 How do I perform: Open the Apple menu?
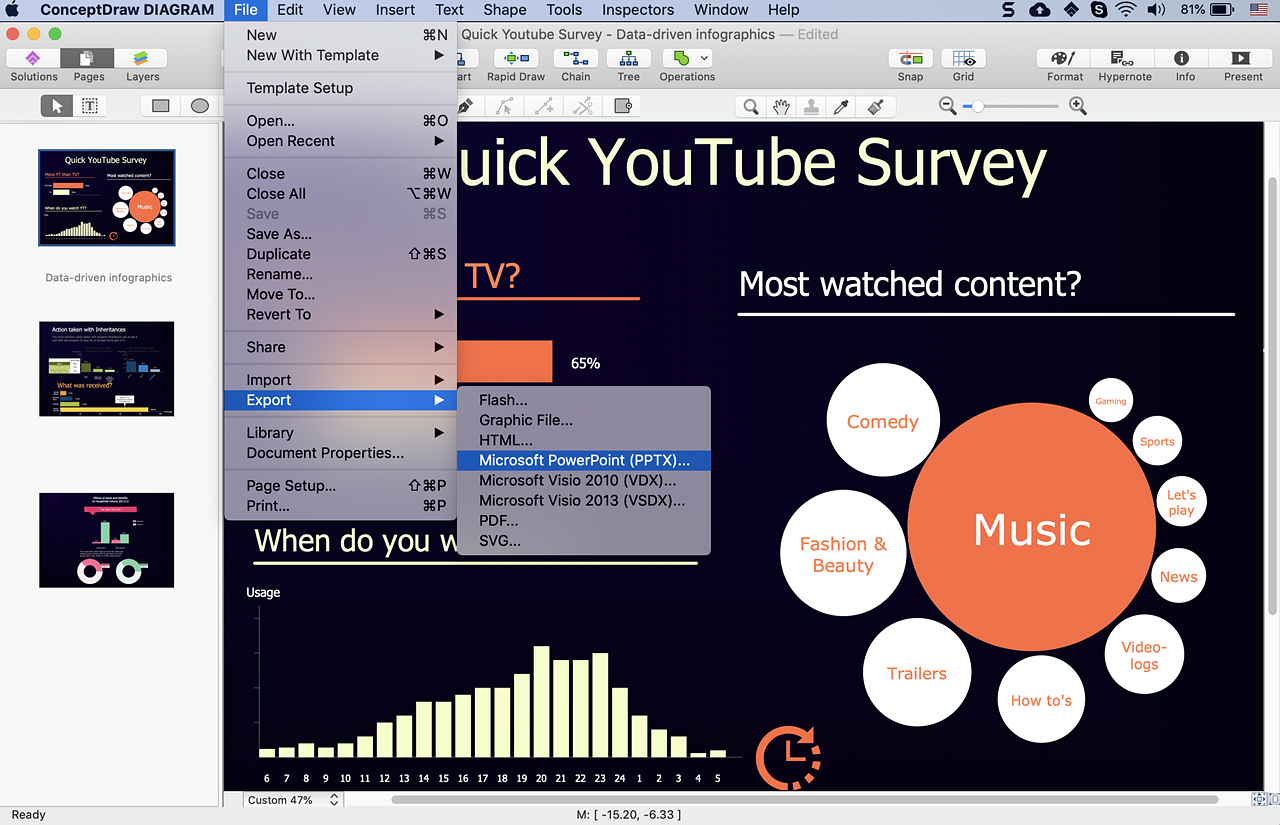(13, 10)
